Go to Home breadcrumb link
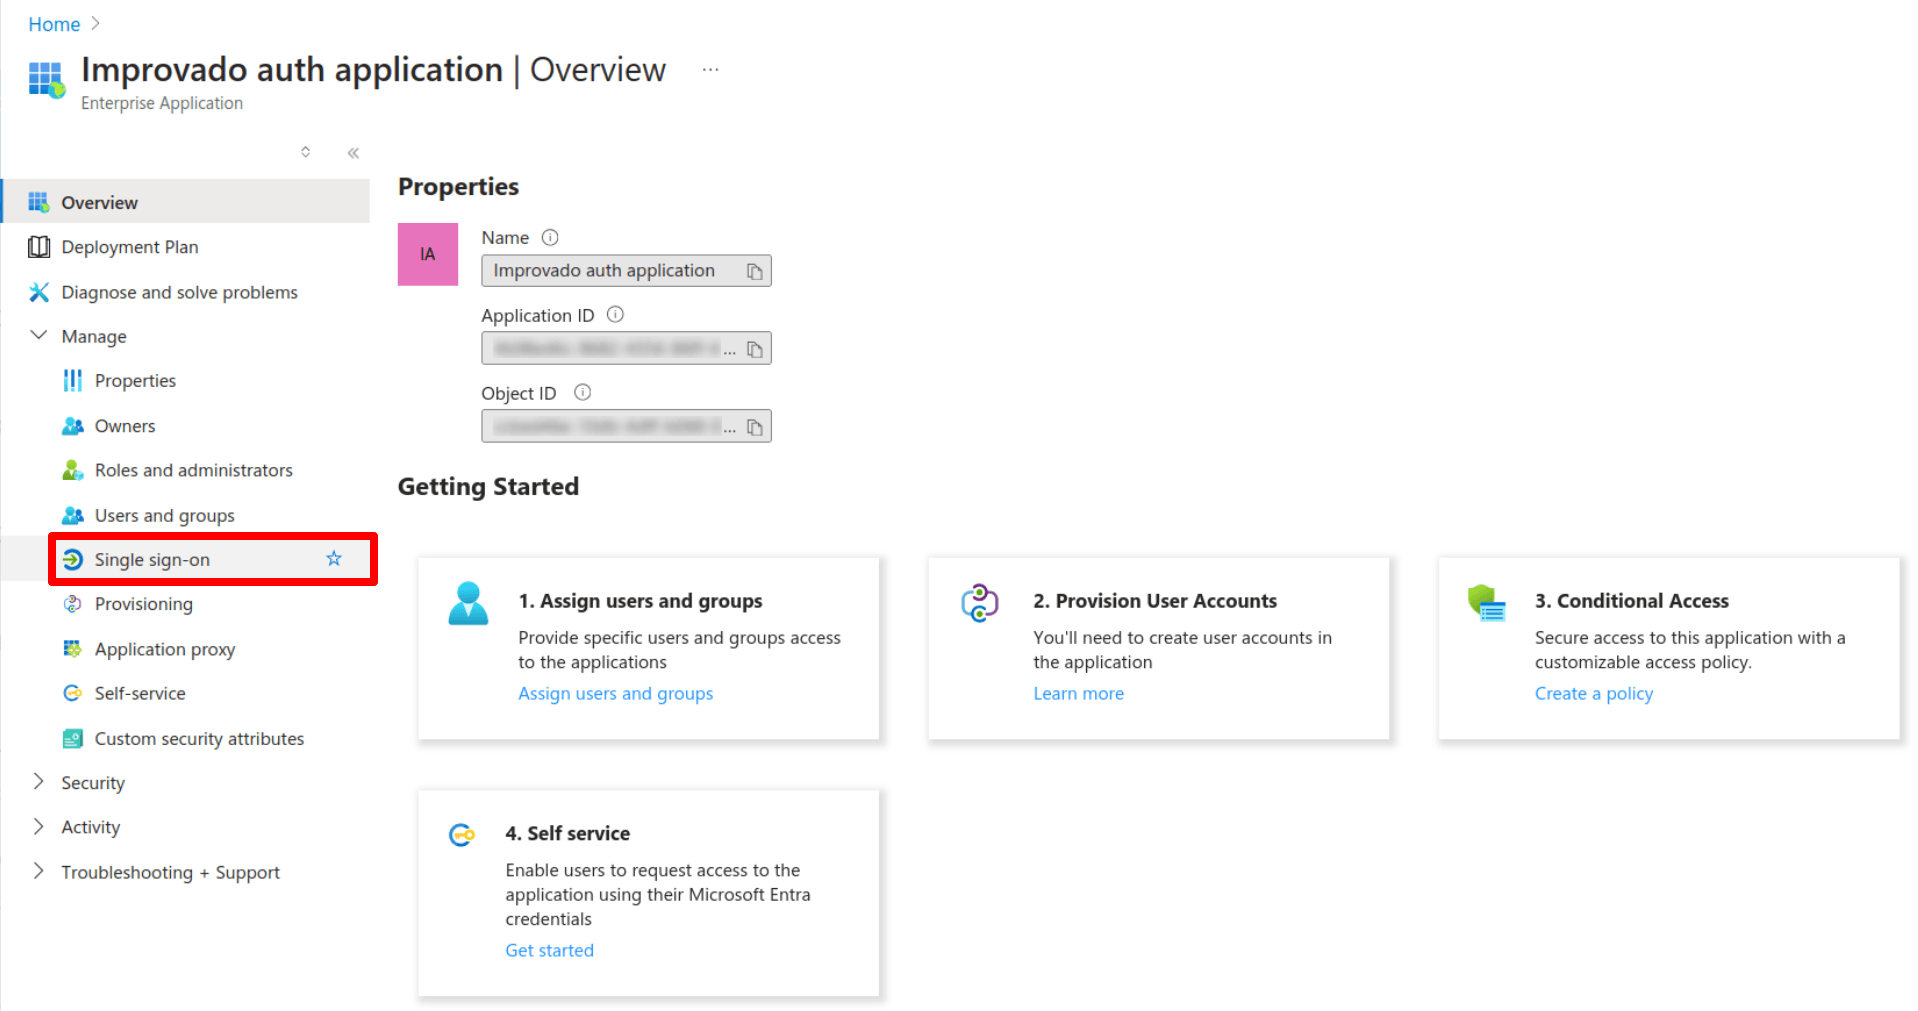Image resolution: width=1918 pixels, height=1011 pixels. pos(54,24)
